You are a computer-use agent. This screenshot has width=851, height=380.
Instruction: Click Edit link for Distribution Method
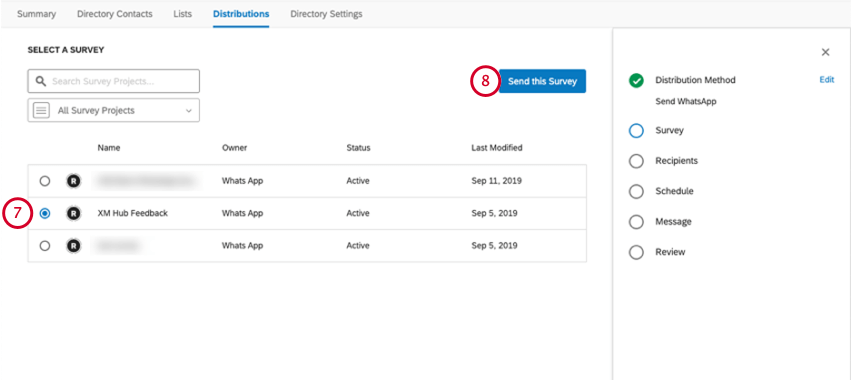[x=827, y=80]
